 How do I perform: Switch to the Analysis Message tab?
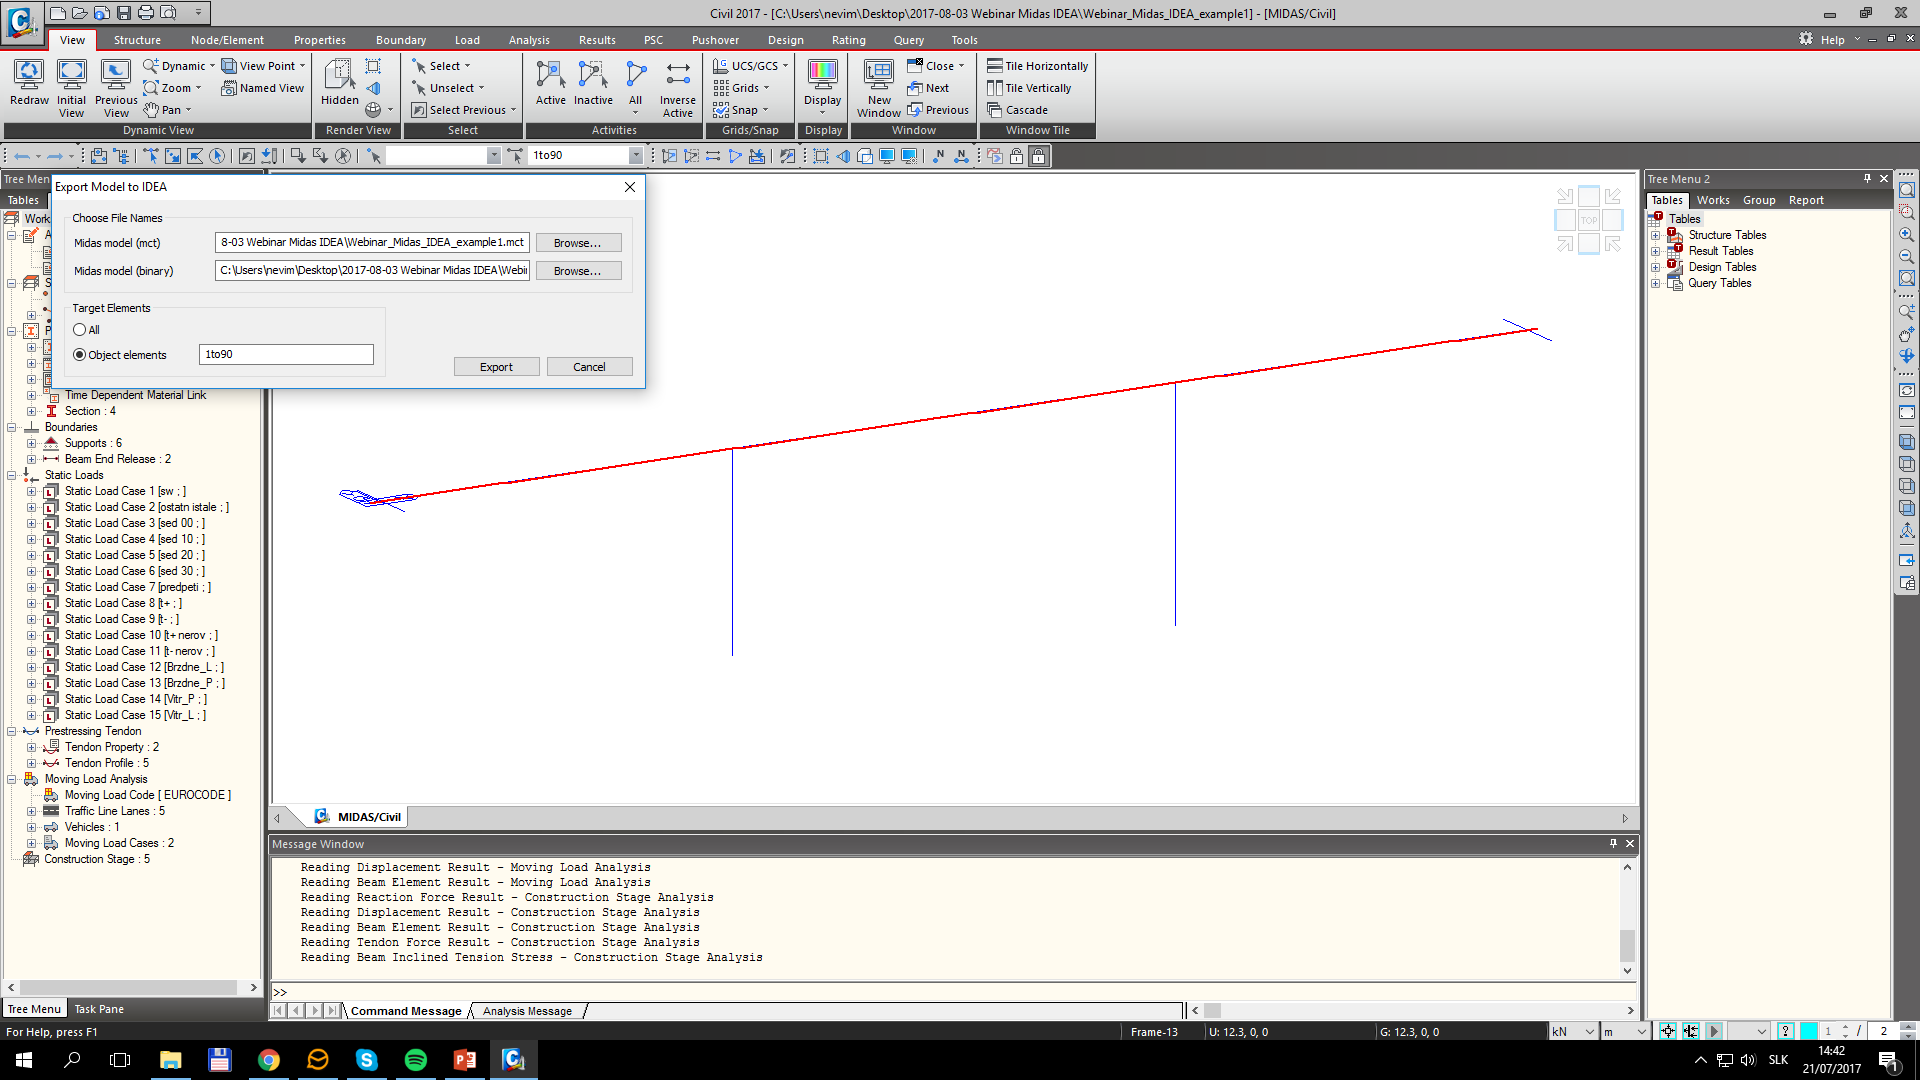(527, 1011)
